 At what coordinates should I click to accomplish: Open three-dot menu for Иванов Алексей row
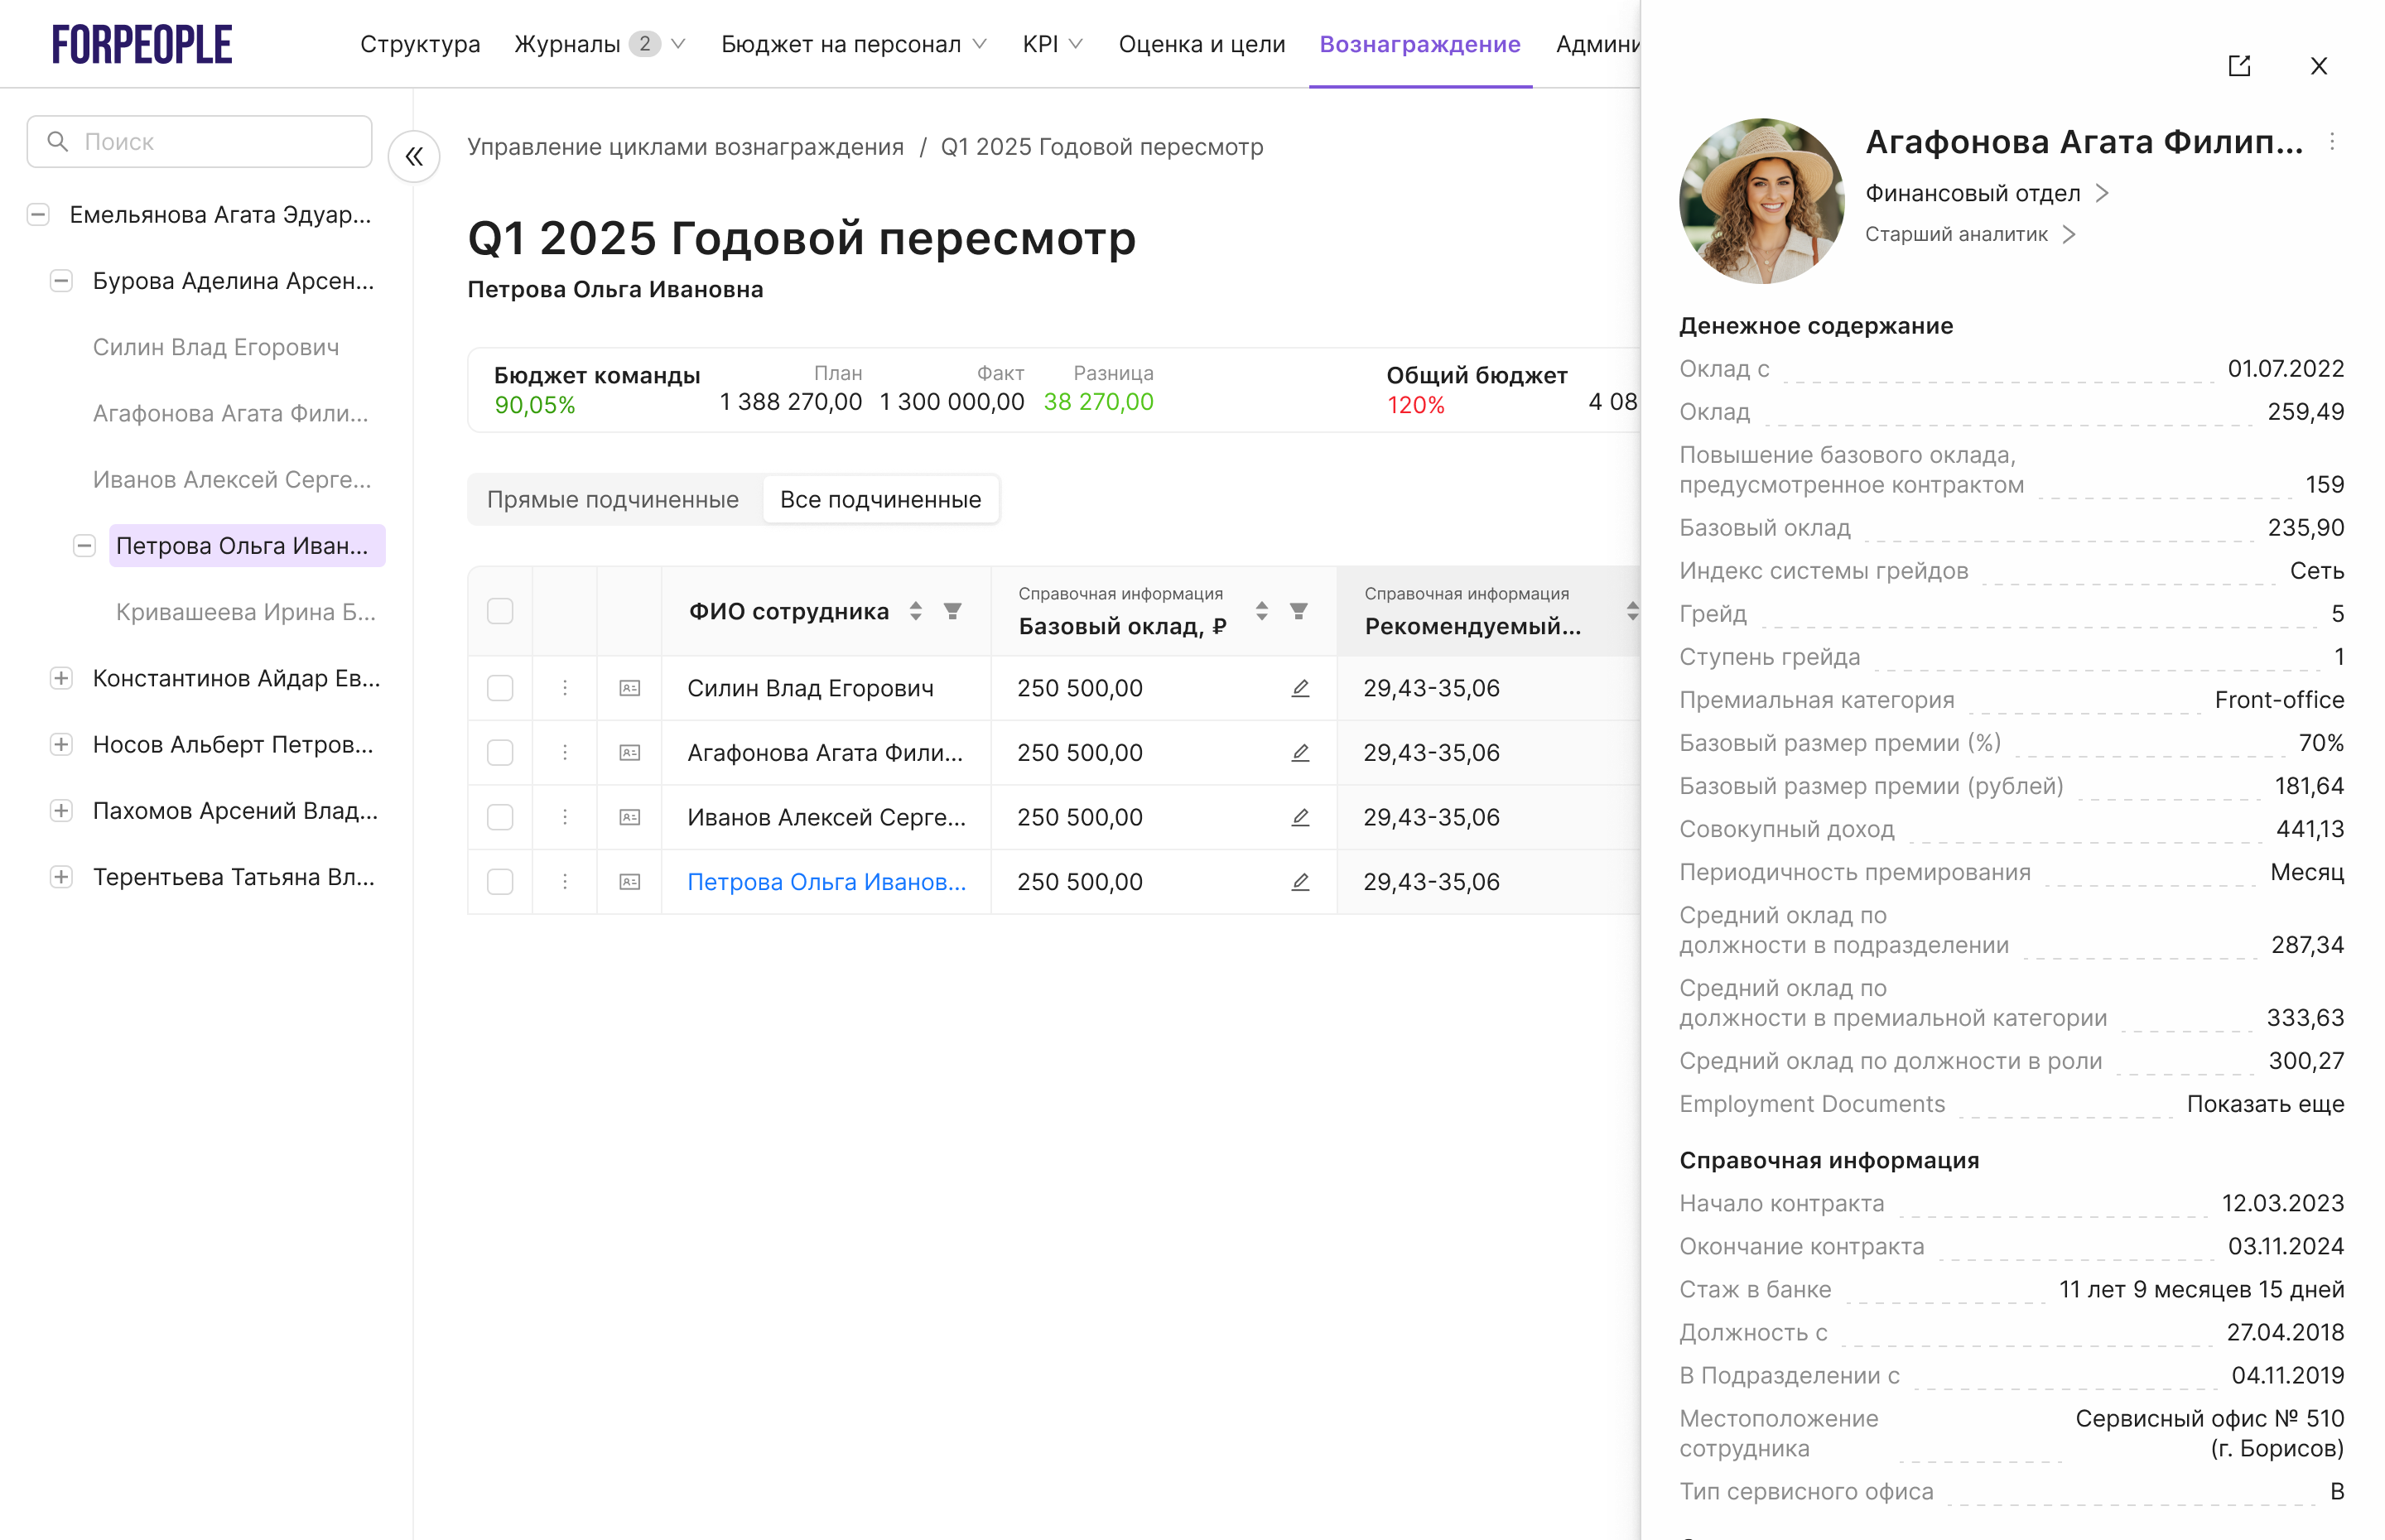tap(565, 817)
